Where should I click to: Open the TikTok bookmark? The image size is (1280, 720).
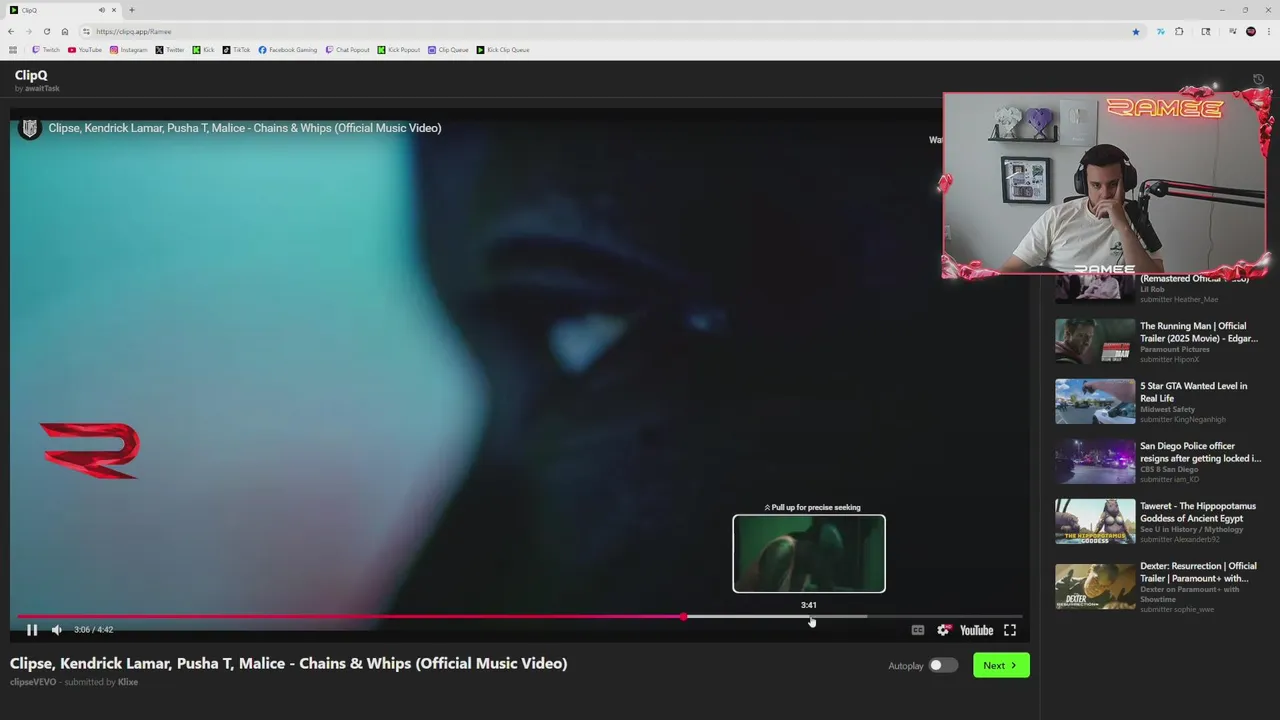pos(237,50)
